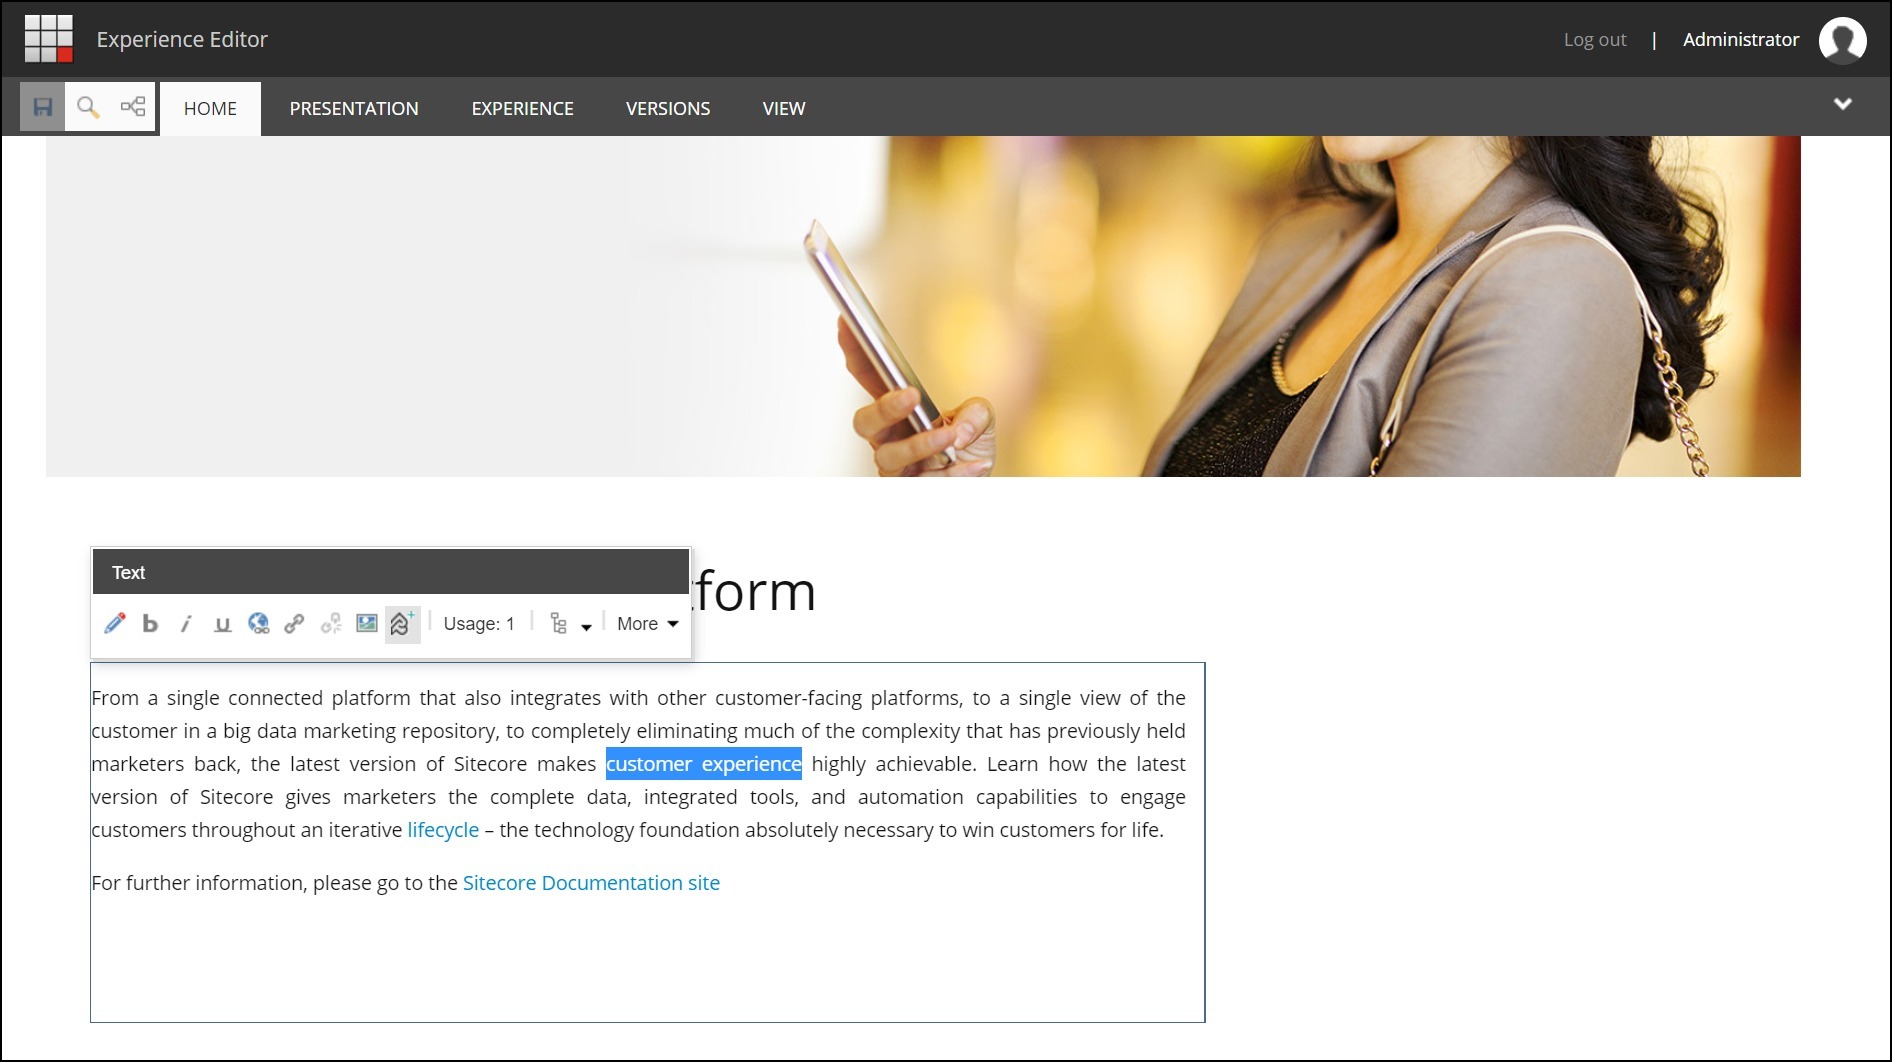Image resolution: width=1892 pixels, height=1062 pixels.
Task: Click inside the rich text field's empty bottom area
Action: 647,960
